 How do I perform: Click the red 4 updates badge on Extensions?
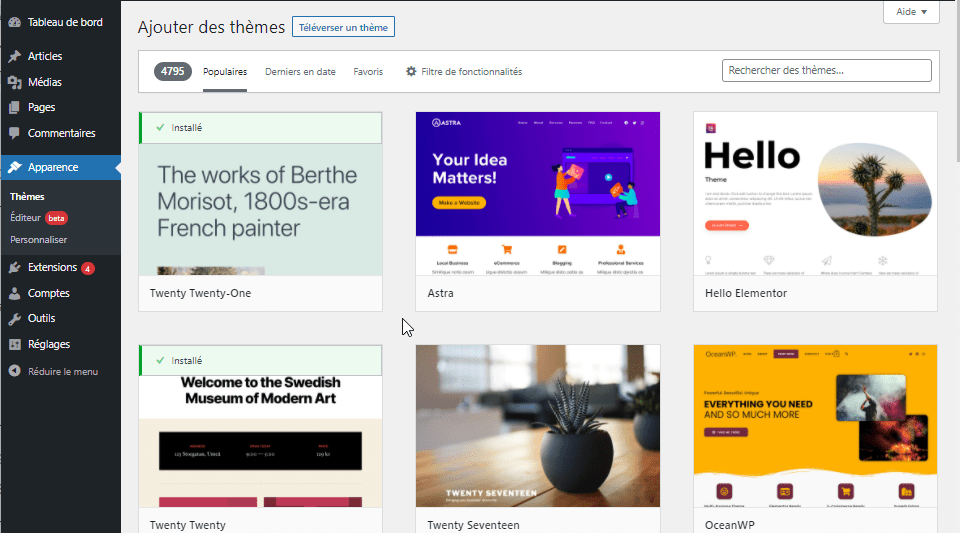88,268
